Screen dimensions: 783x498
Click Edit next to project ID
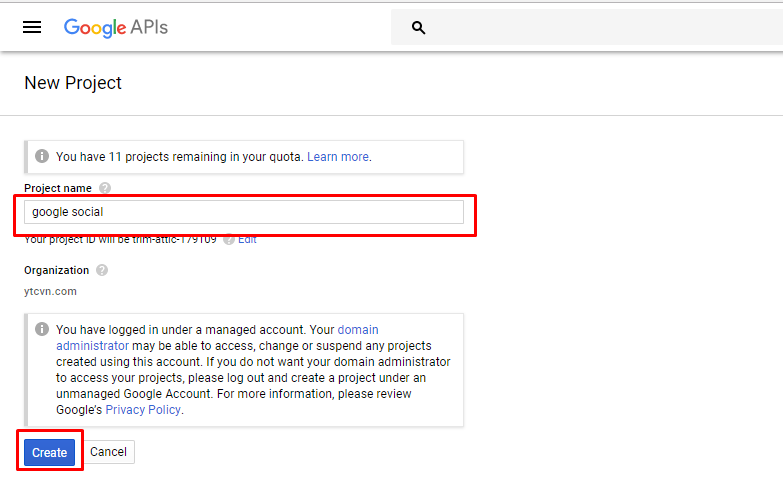tap(247, 240)
